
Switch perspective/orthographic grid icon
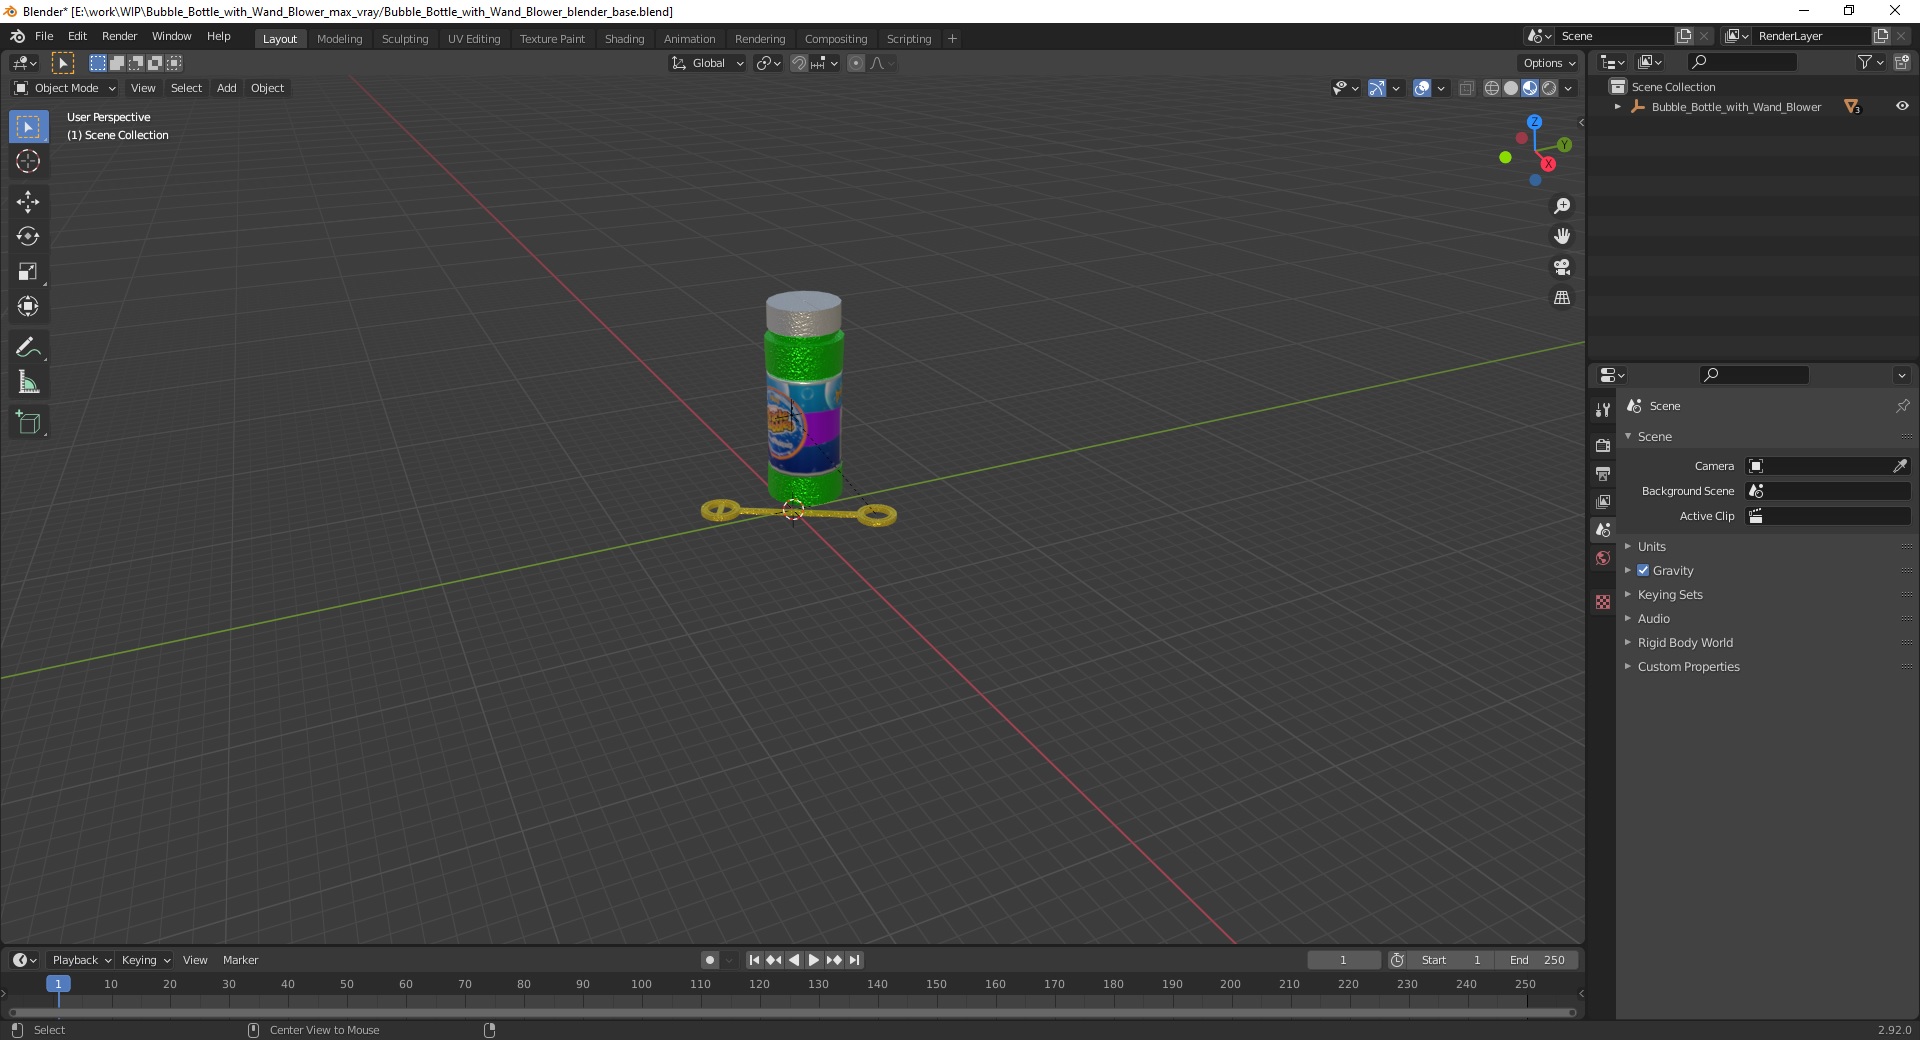[1561, 298]
